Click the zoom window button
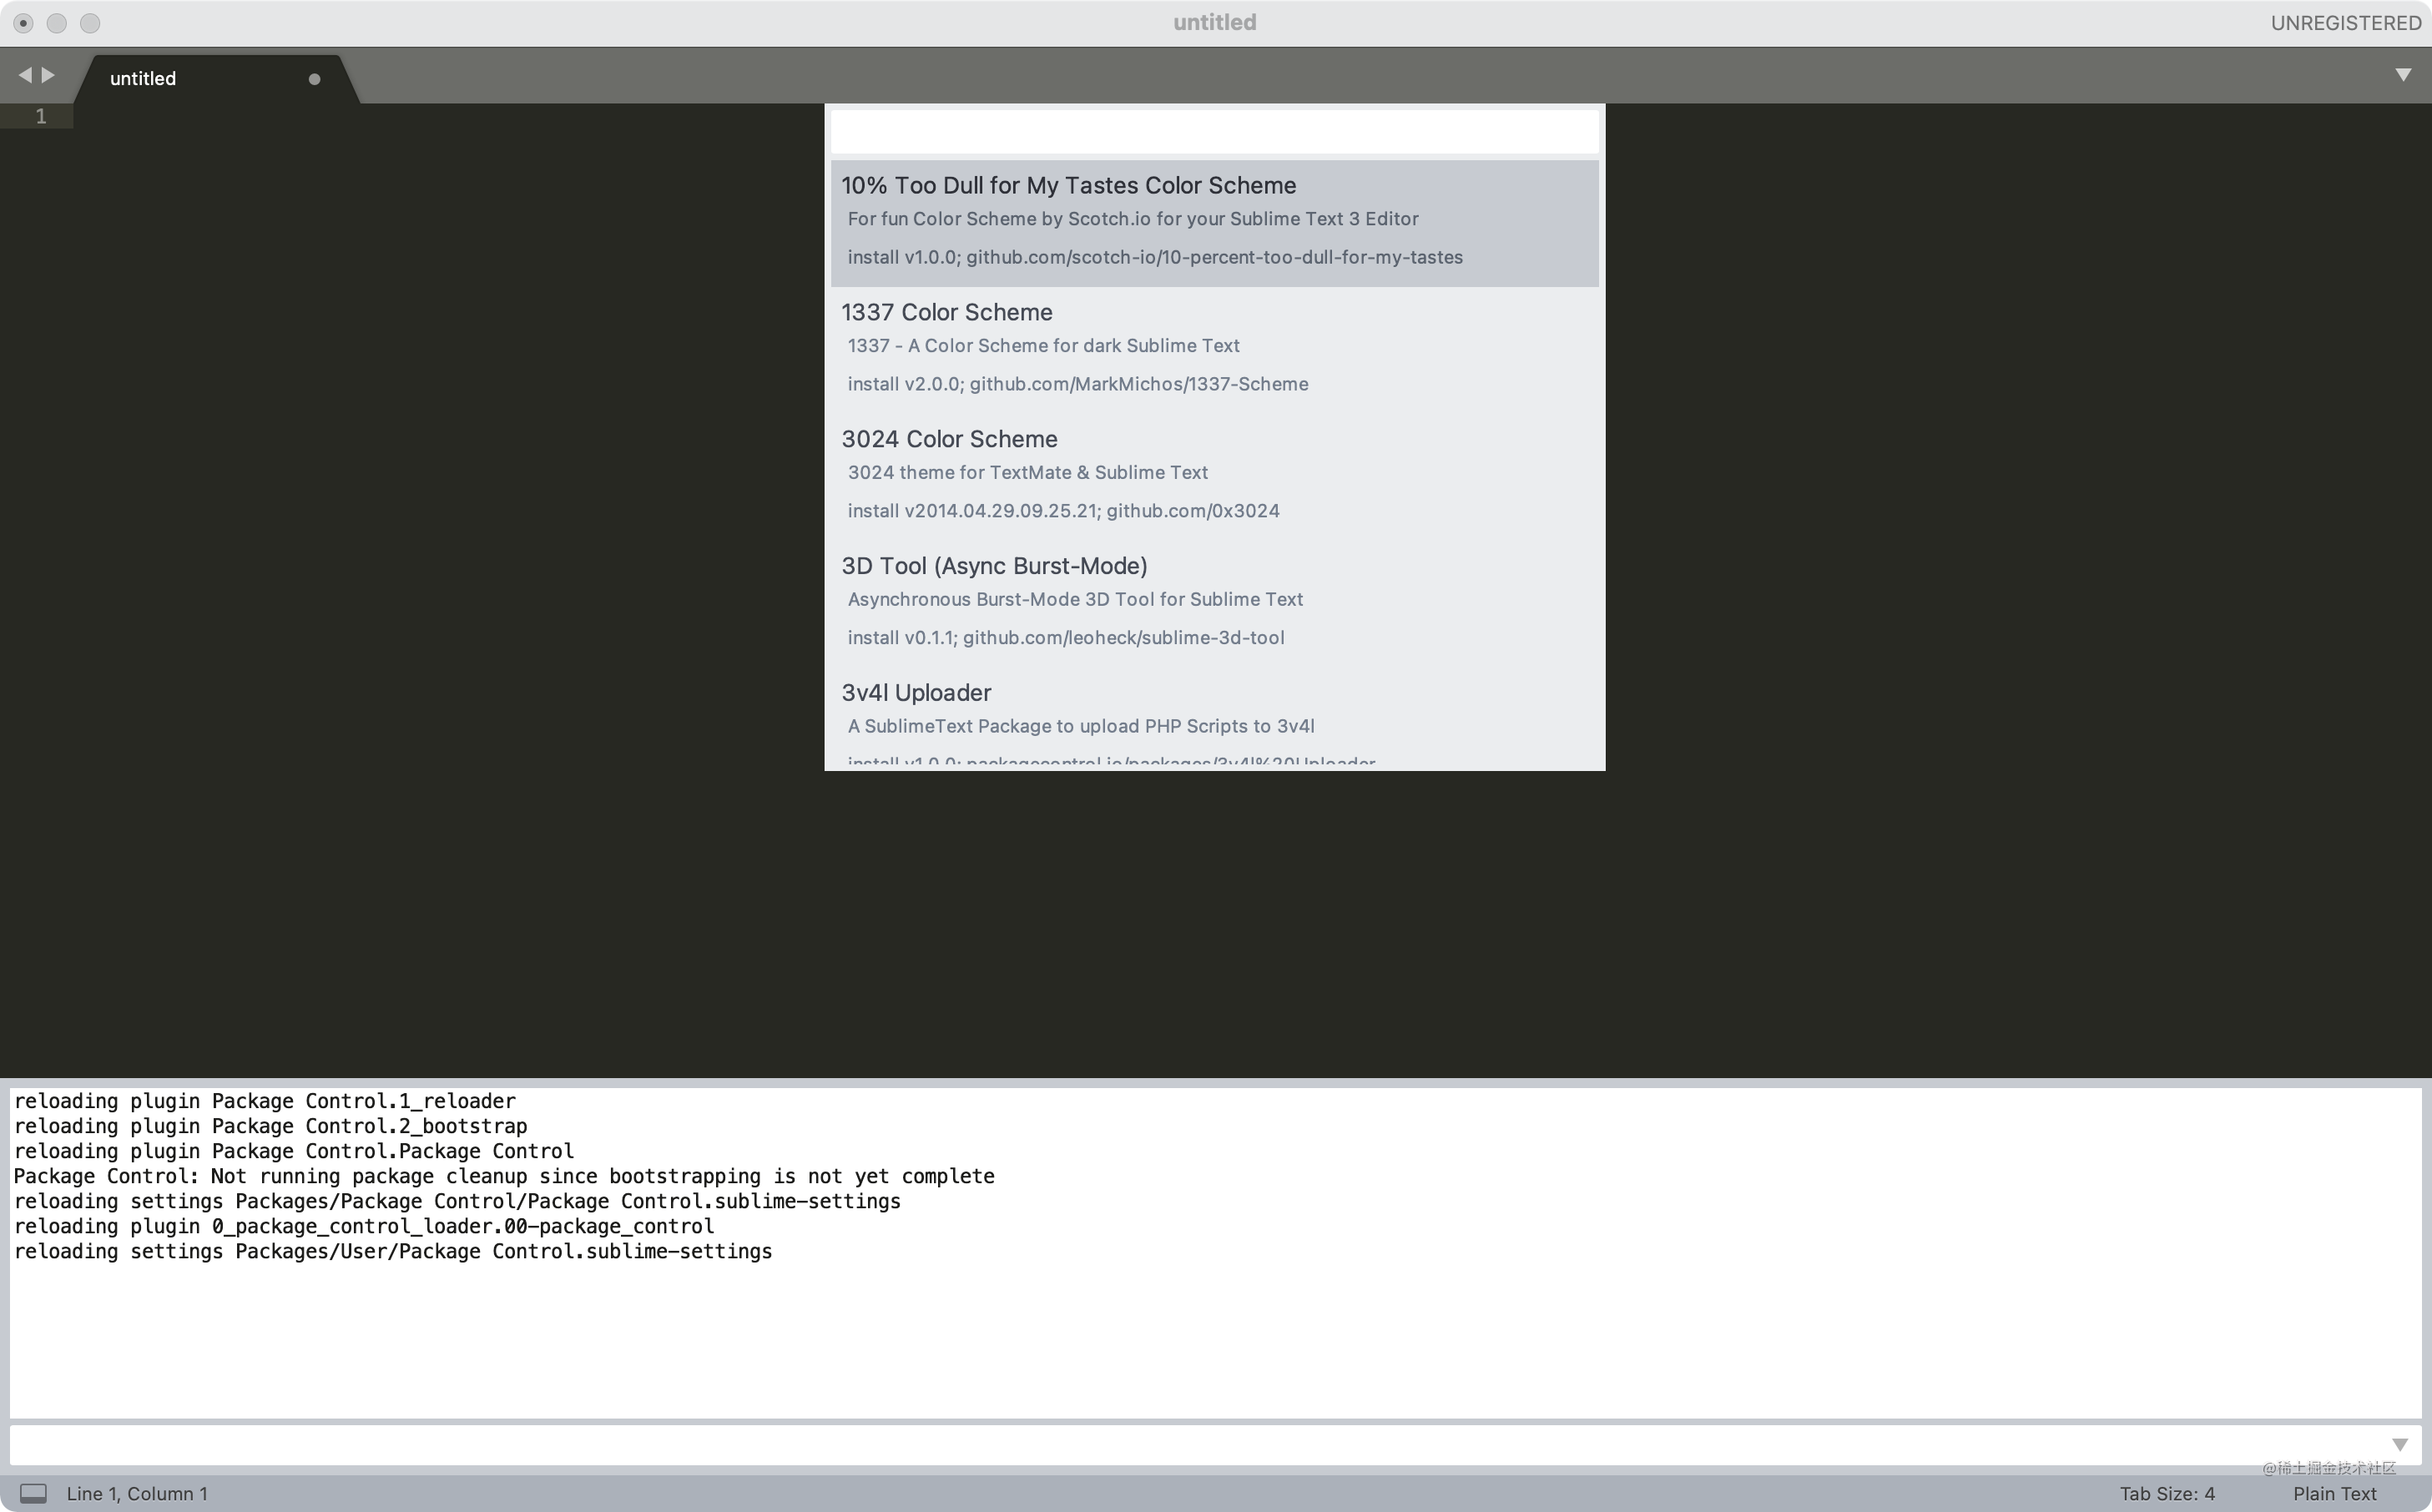This screenshot has width=2432, height=1512. (x=90, y=23)
